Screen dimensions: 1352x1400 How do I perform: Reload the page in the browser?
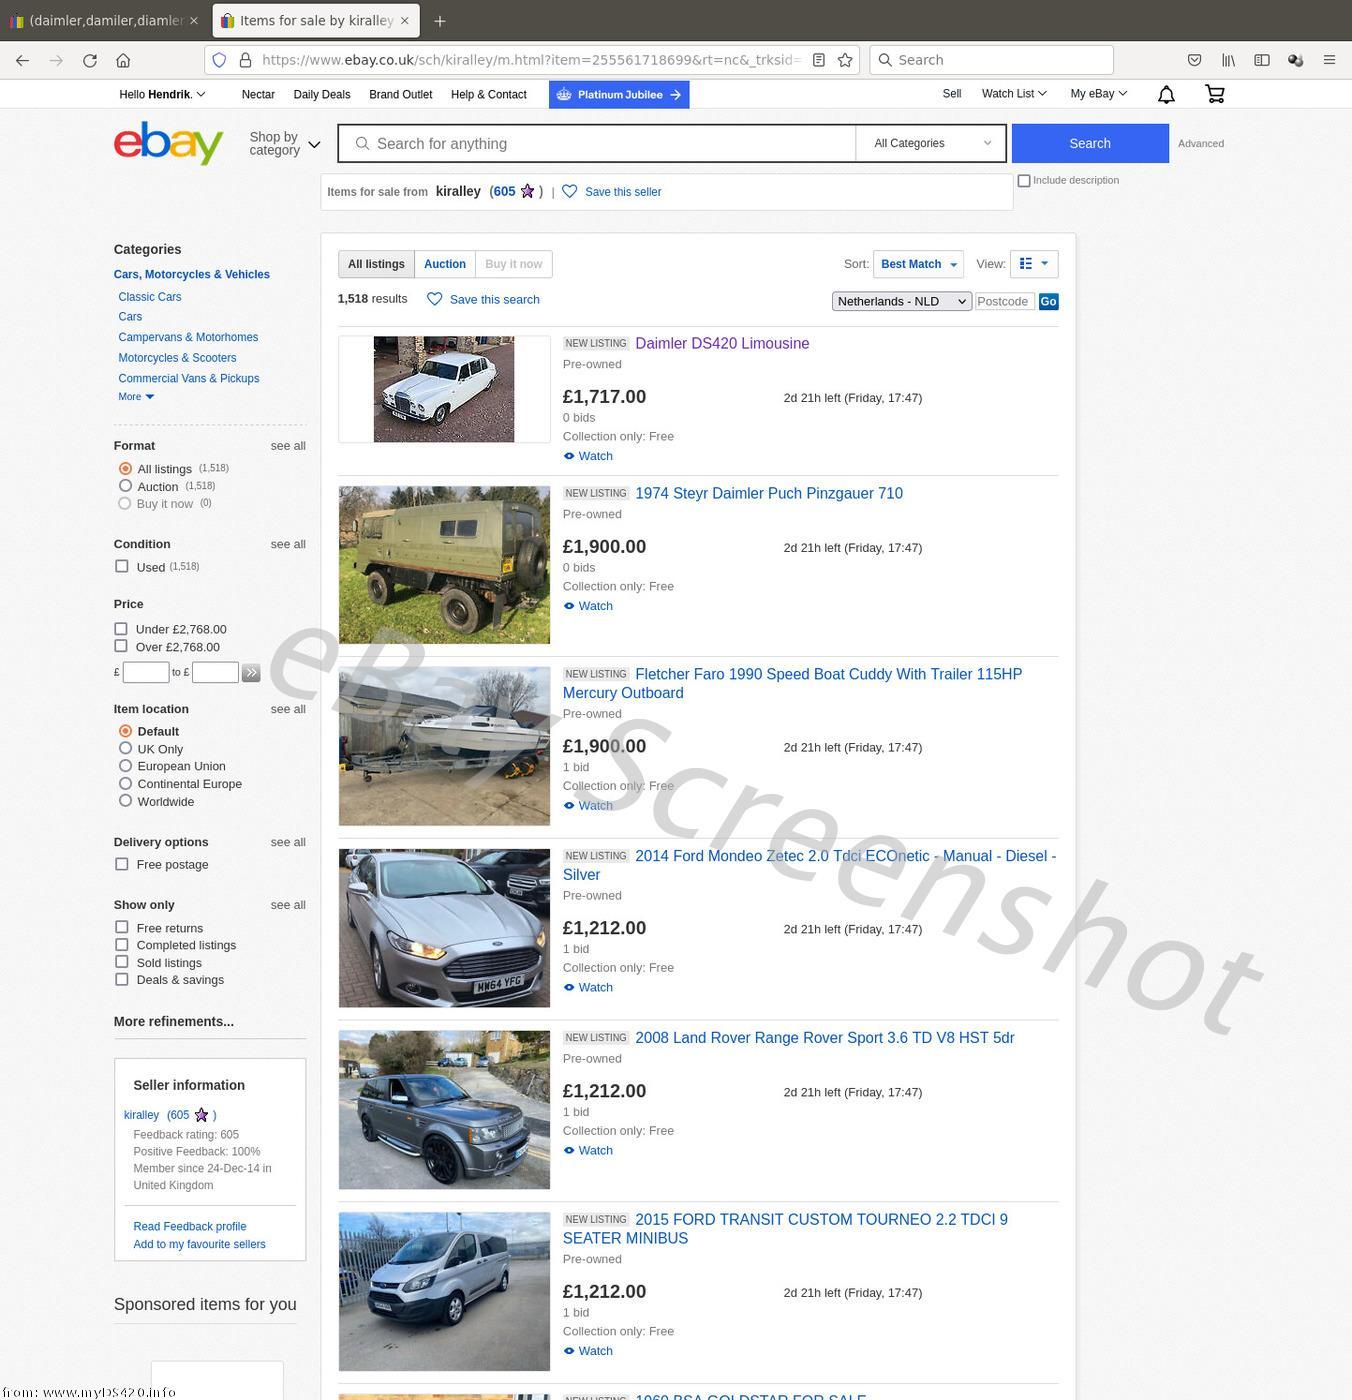(x=90, y=60)
